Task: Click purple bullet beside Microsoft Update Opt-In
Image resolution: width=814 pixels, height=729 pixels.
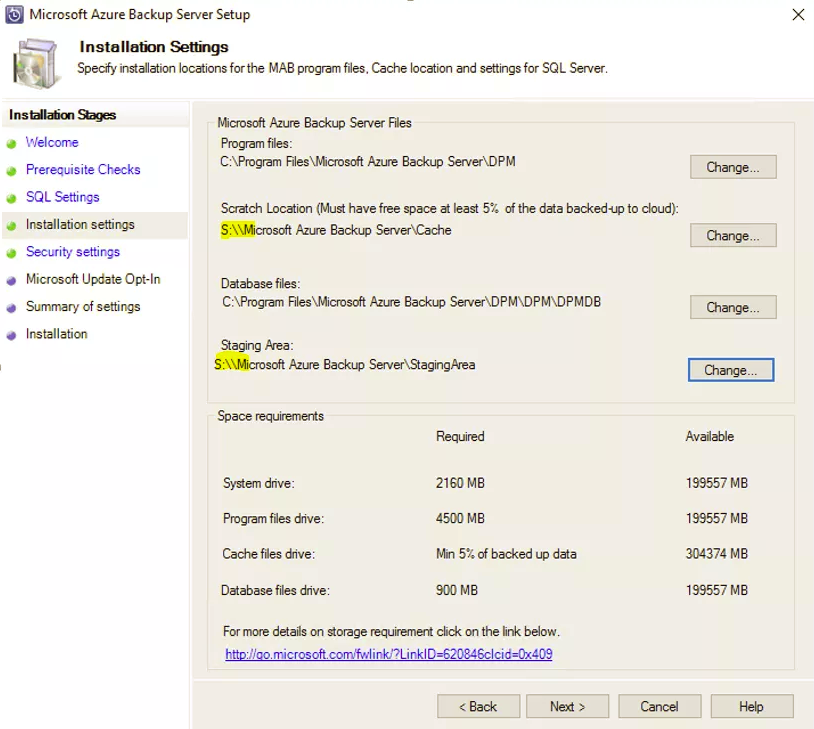Action: 11,280
